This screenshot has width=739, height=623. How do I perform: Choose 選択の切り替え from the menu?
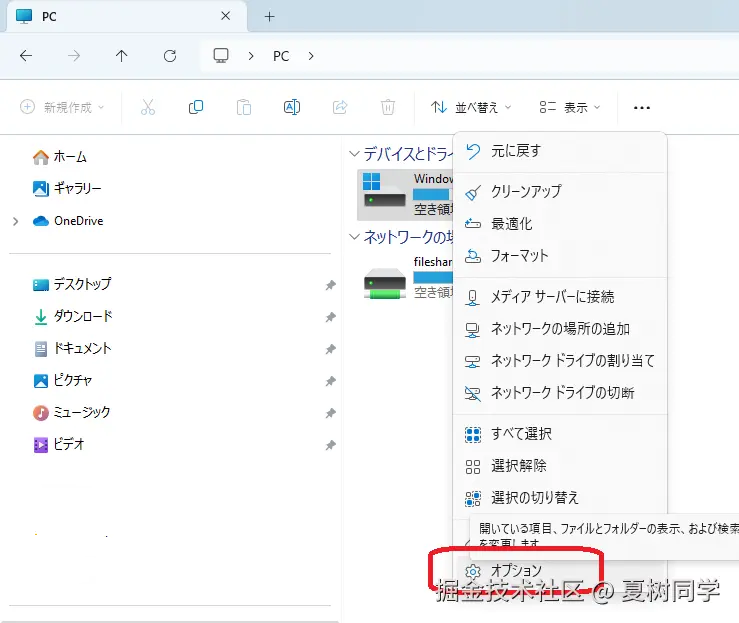560,498
